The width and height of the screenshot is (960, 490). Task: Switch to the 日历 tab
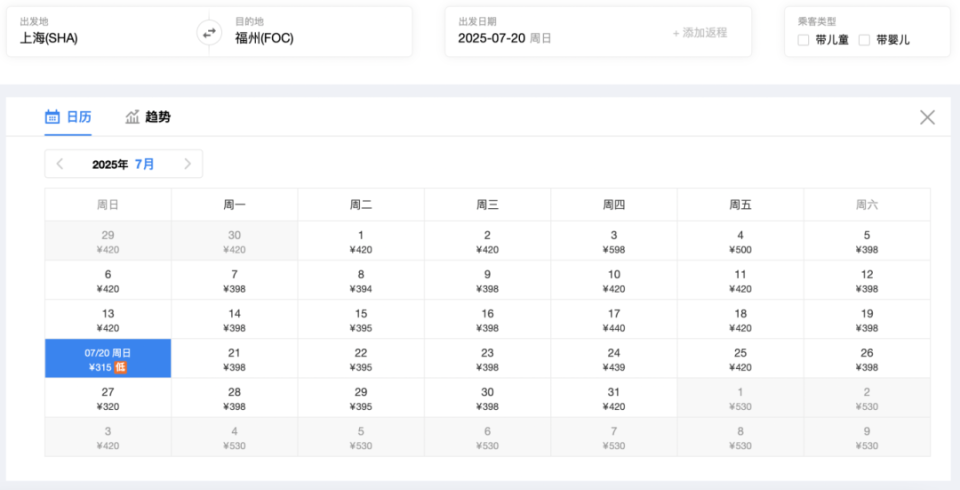(68, 116)
